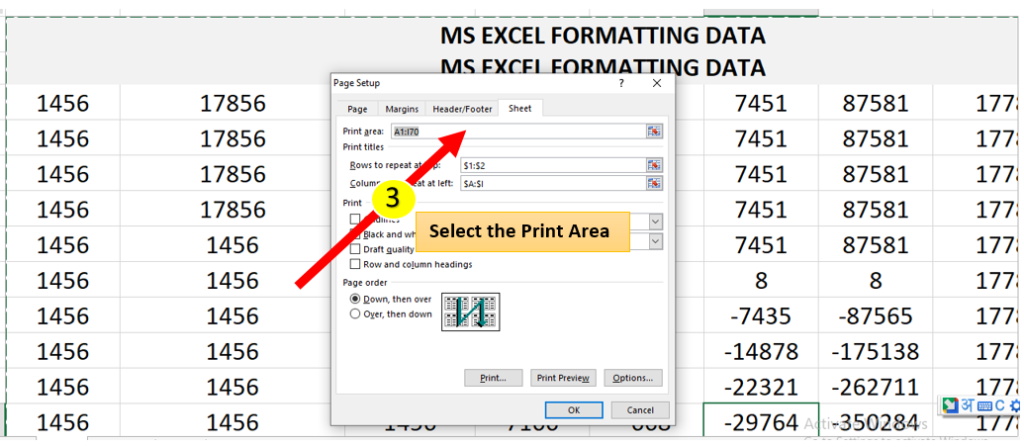Click the Print area field showing A1:I70
The width and height of the screenshot is (1024, 447).
coord(519,131)
